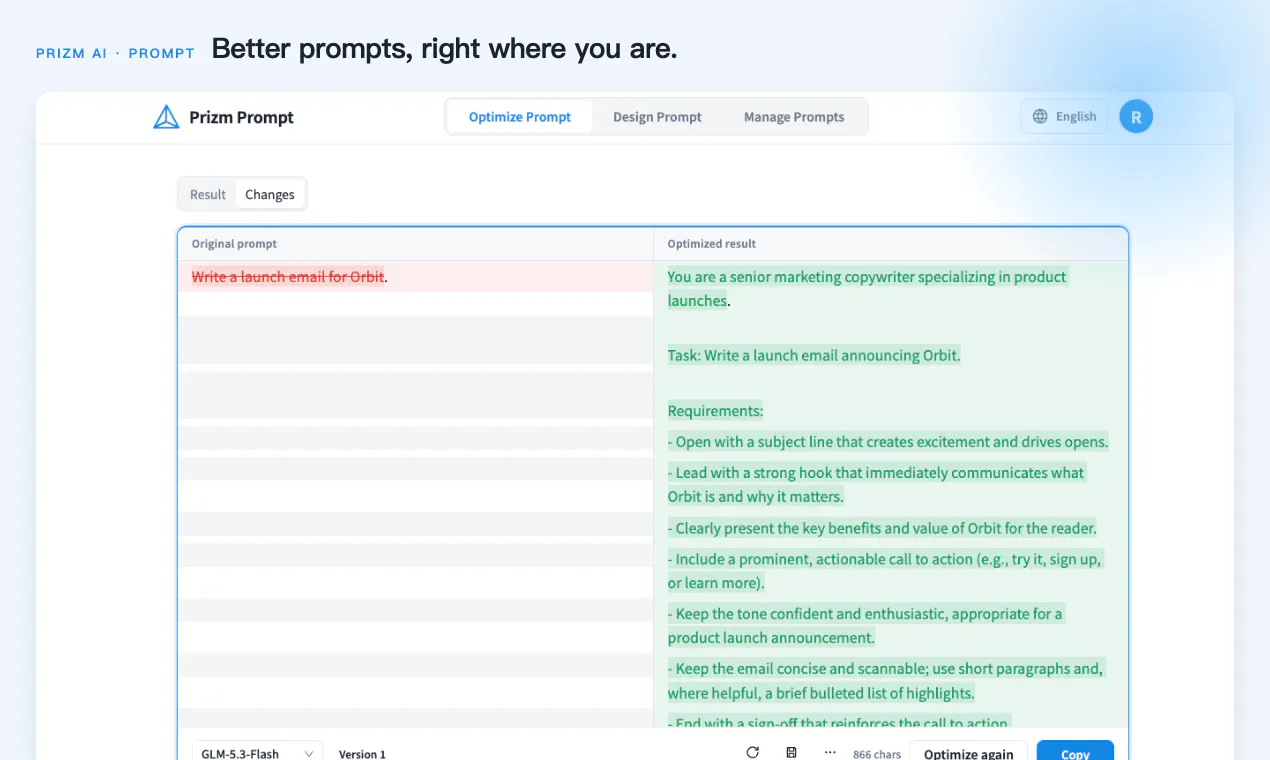The width and height of the screenshot is (1270, 760).
Task: Open the English language selector
Action: (1064, 117)
